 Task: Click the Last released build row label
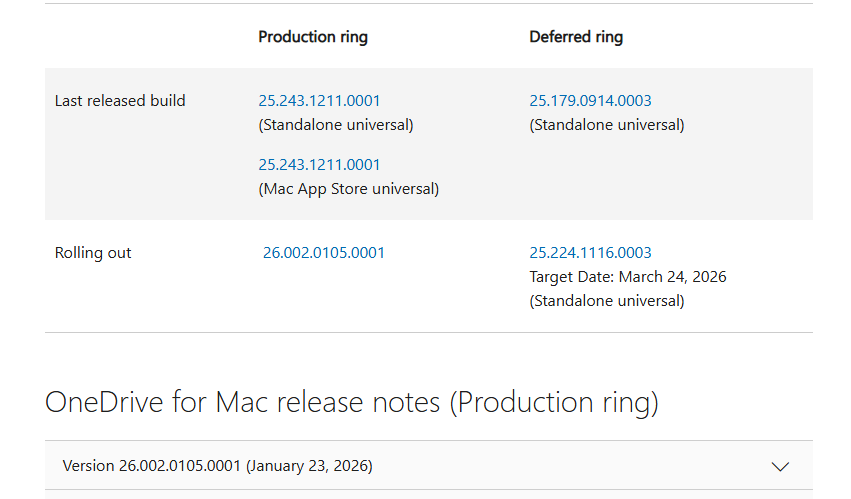tap(120, 101)
